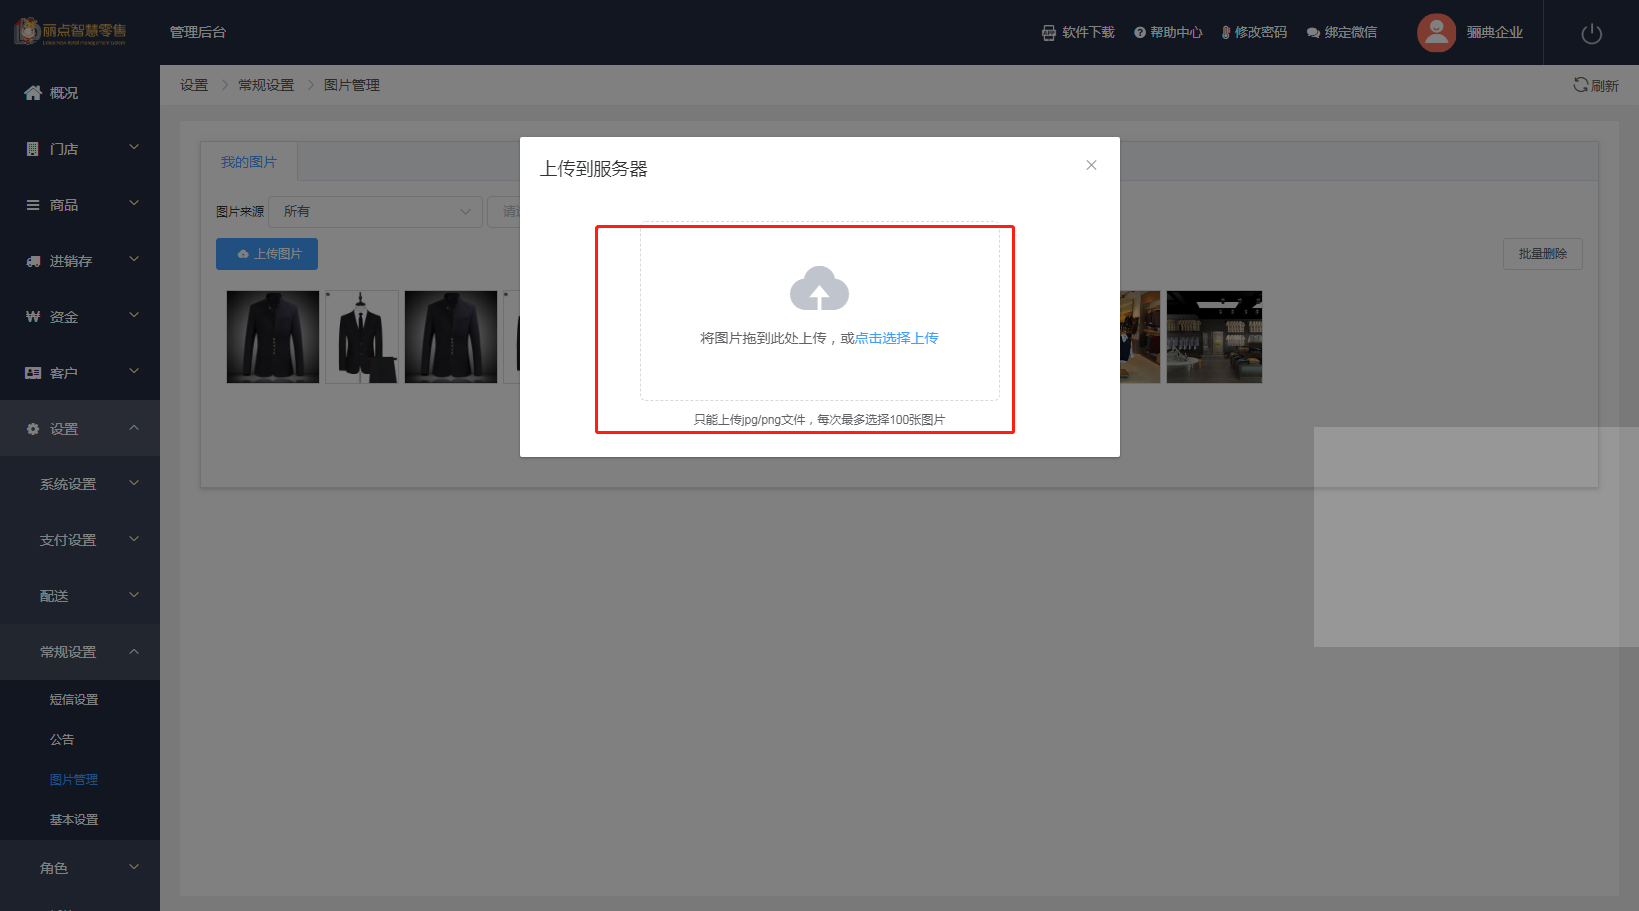The width and height of the screenshot is (1639, 911).
Task: Click the blue 上传图片 button
Action: click(x=267, y=254)
